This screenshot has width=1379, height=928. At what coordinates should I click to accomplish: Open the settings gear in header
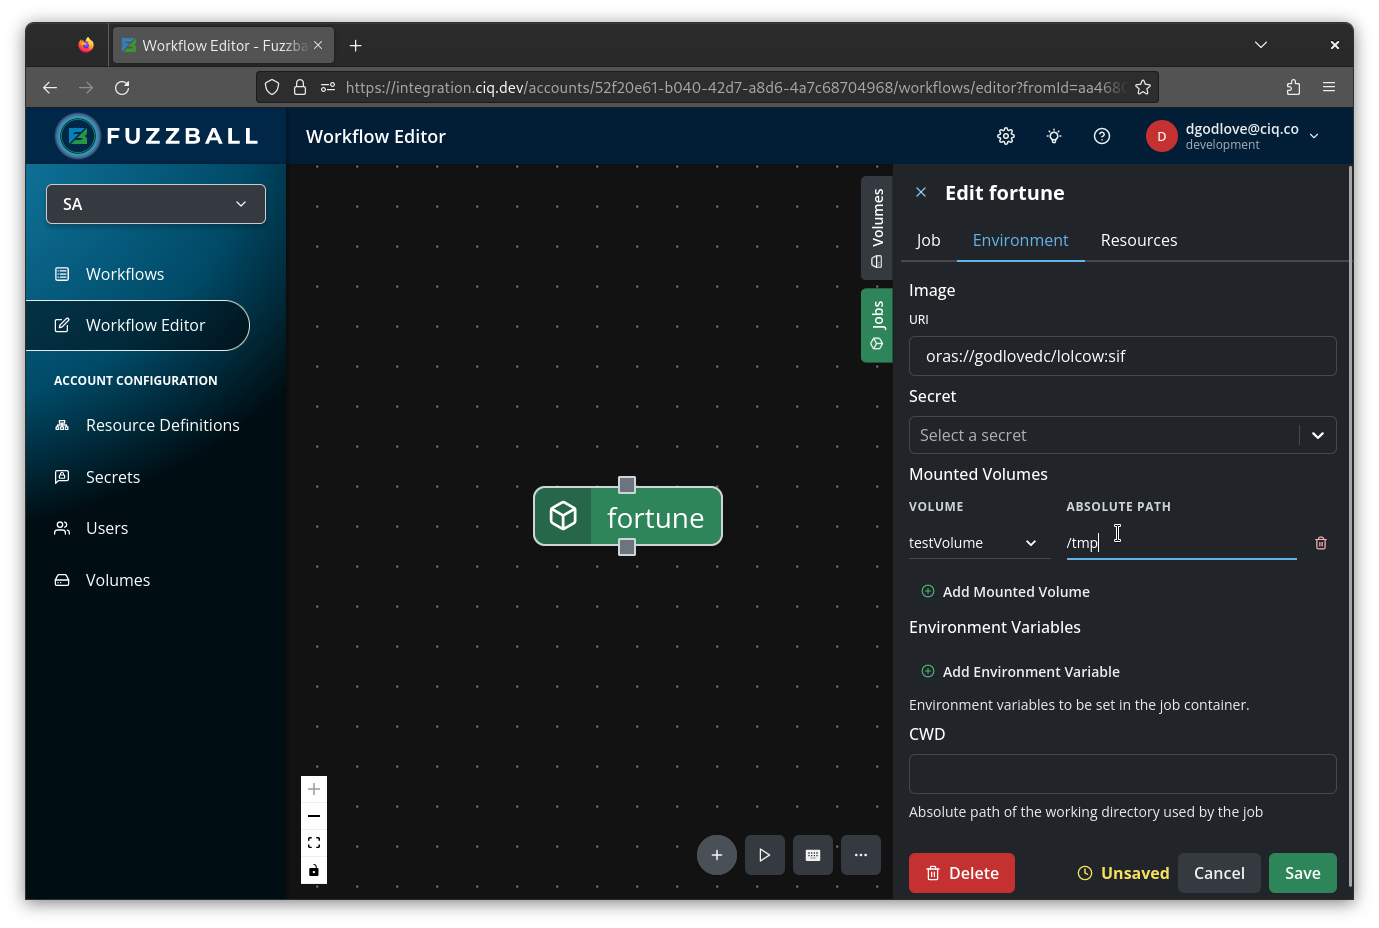click(1006, 136)
